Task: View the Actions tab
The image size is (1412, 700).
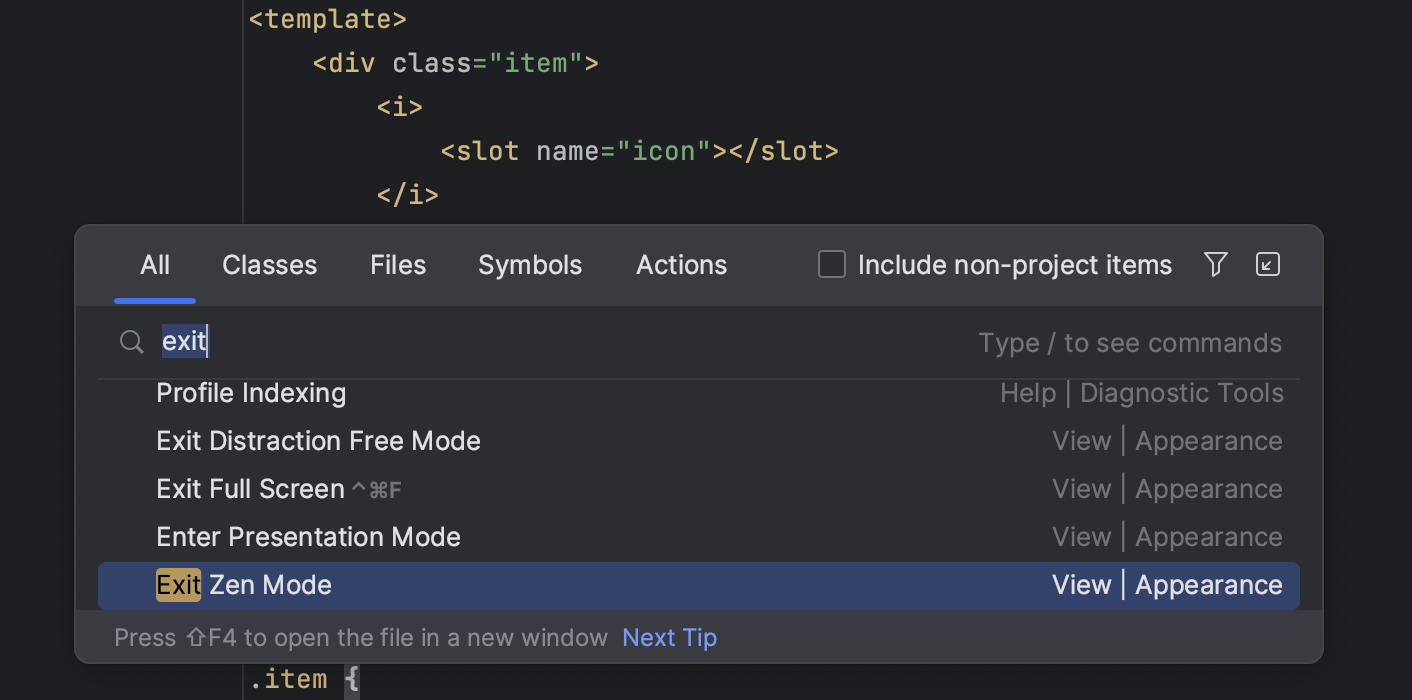Action: (x=681, y=265)
